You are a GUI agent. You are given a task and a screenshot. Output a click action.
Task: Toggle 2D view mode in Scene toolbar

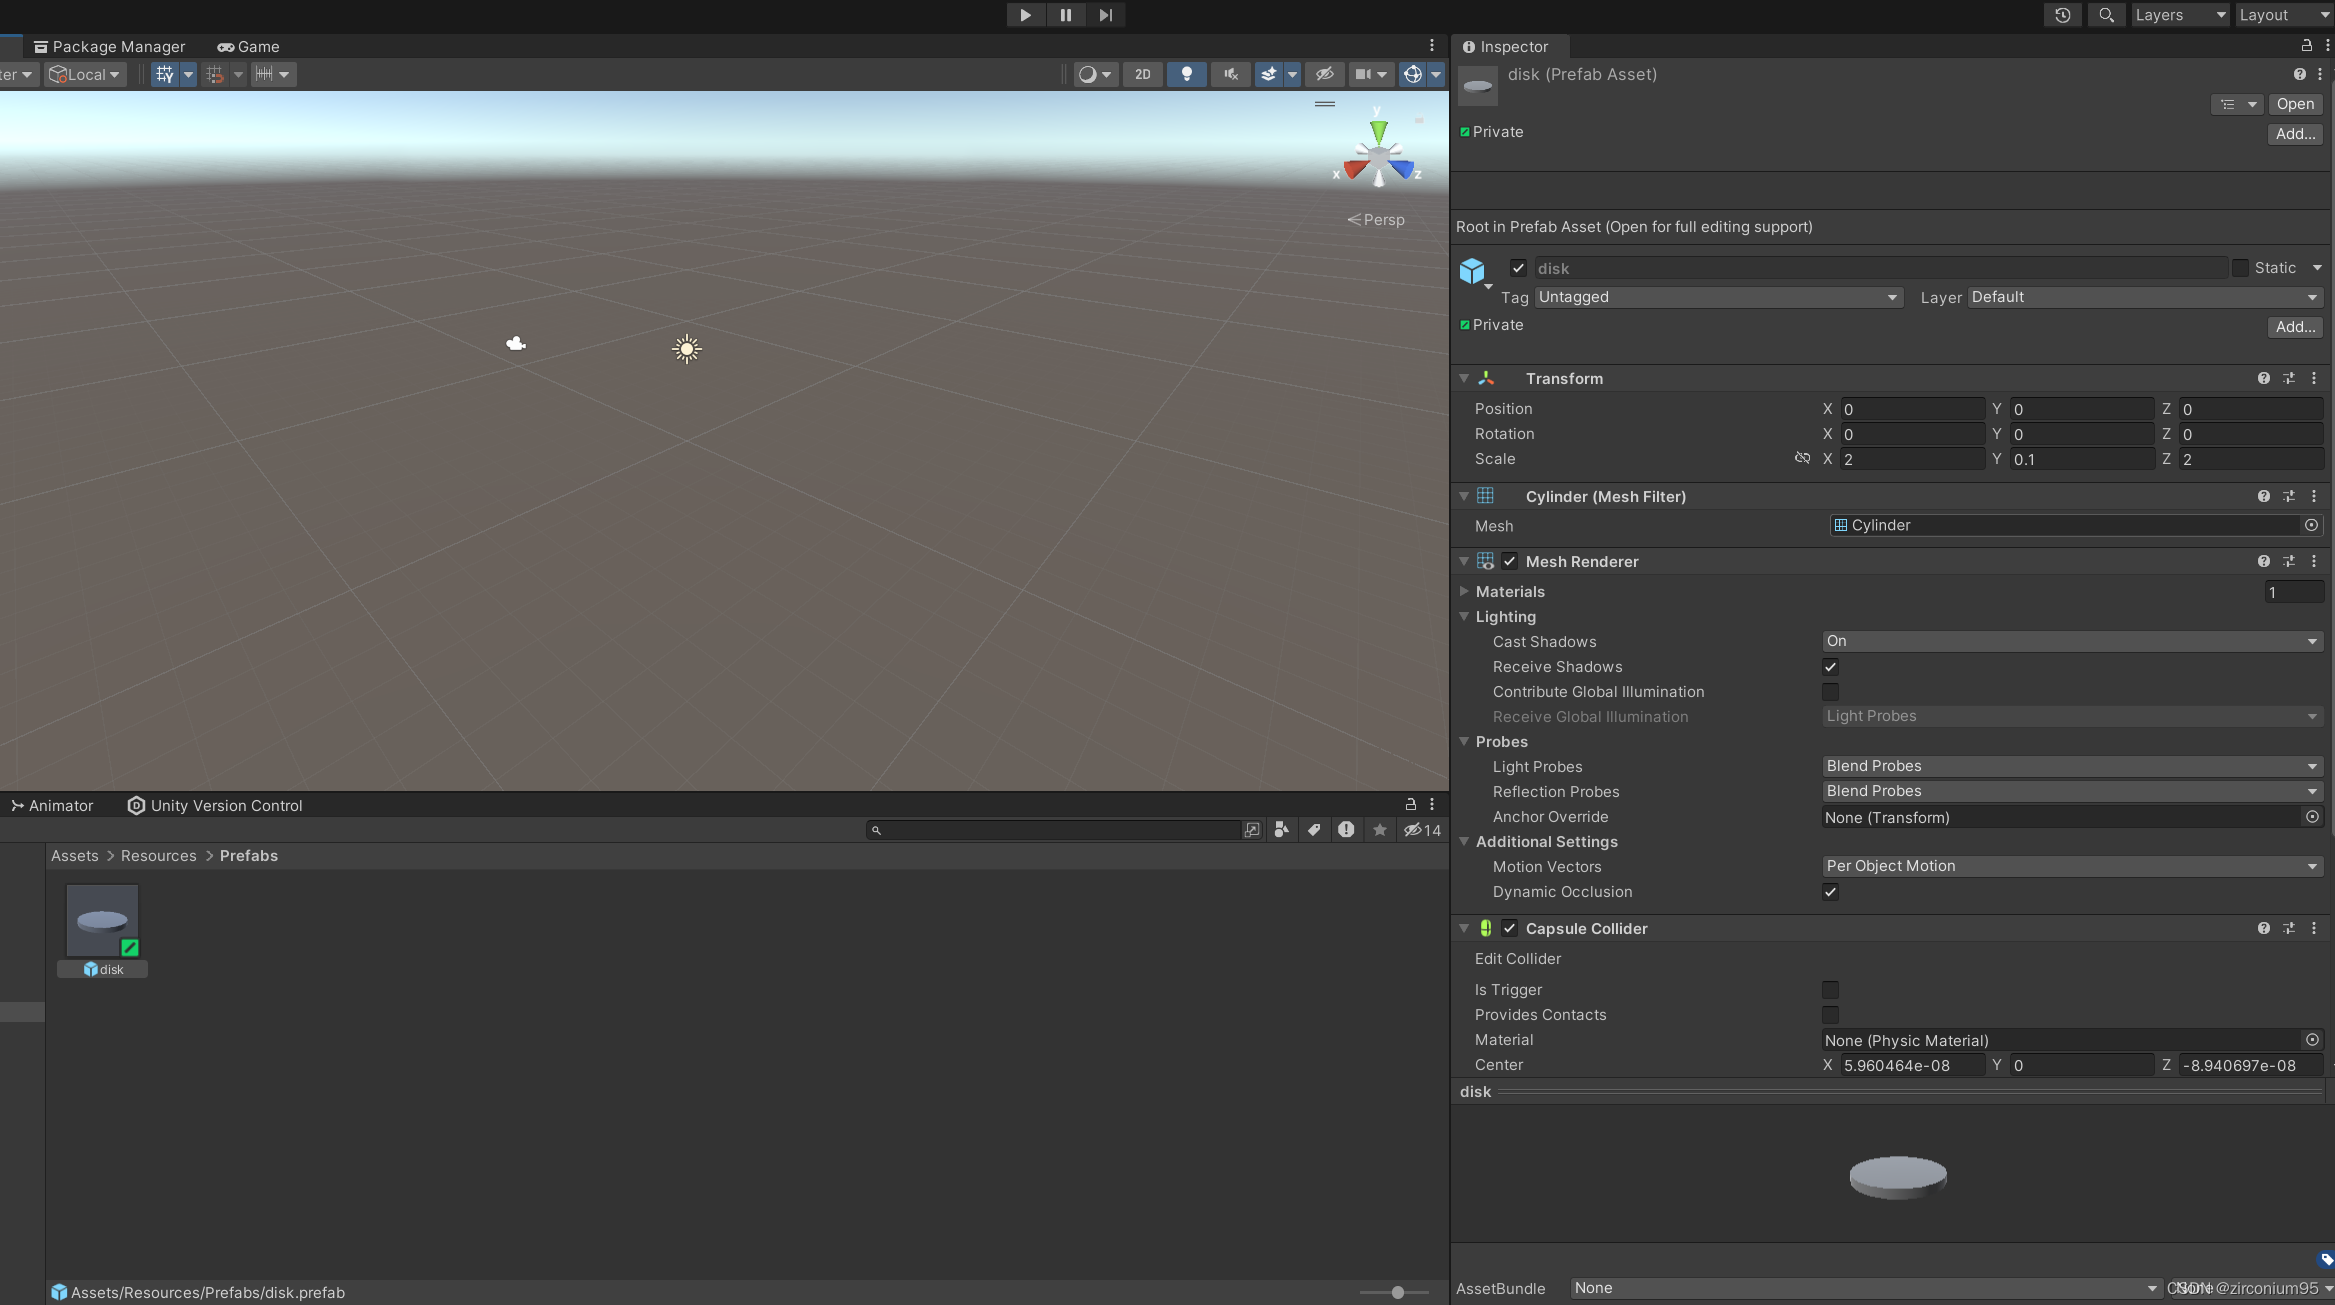[1143, 74]
